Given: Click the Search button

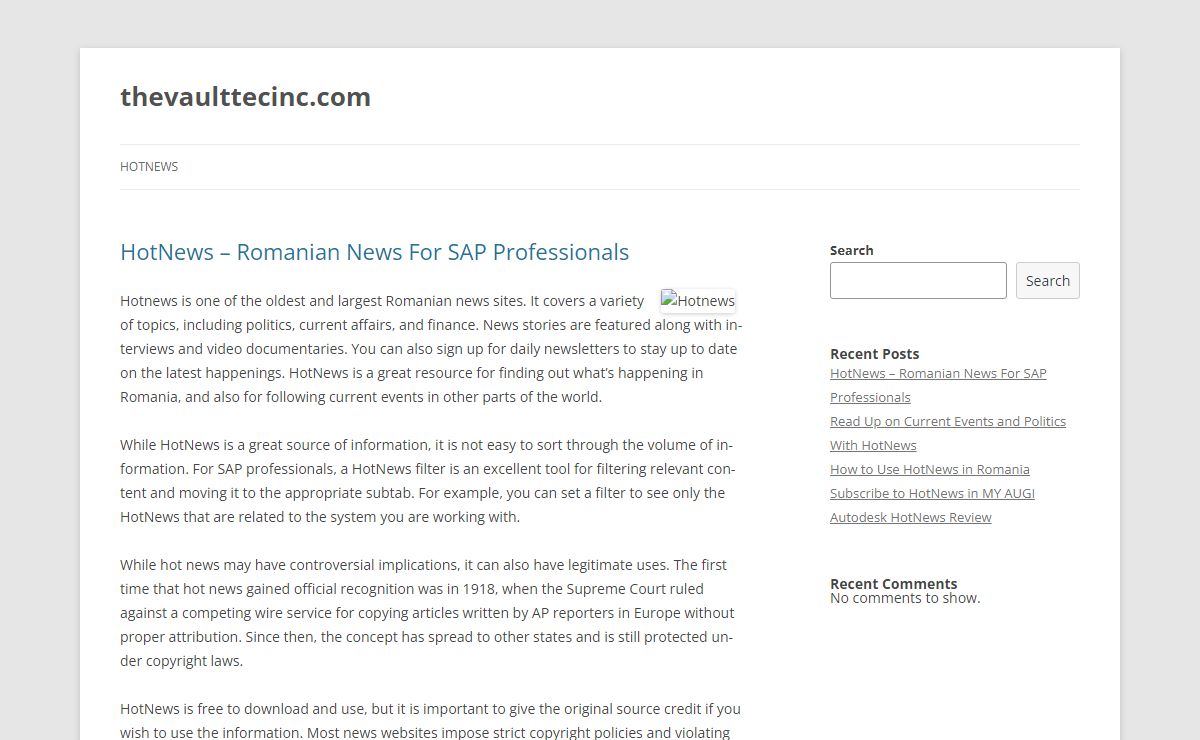Looking at the screenshot, I should (1048, 280).
